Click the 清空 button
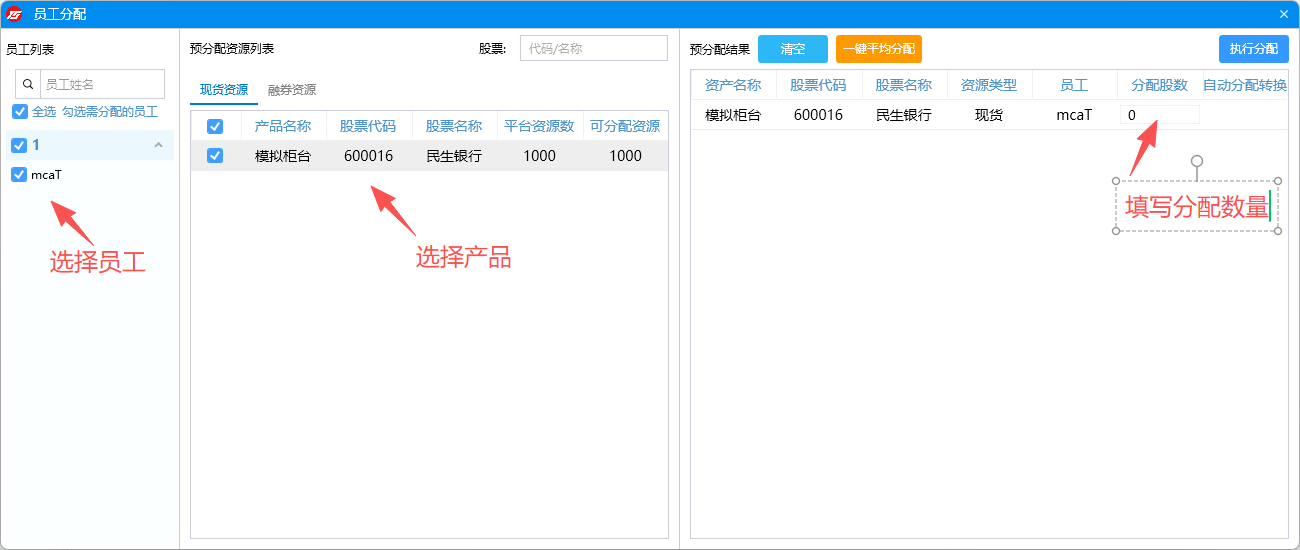Screen dimensions: 1300x550 (x=793, y=49)
